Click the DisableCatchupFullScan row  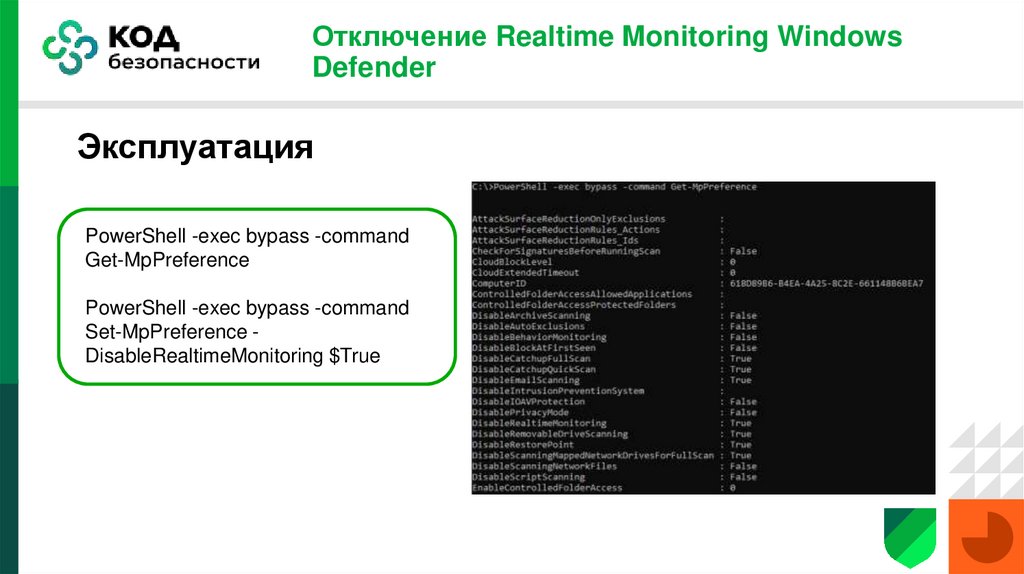click(612, 359)
